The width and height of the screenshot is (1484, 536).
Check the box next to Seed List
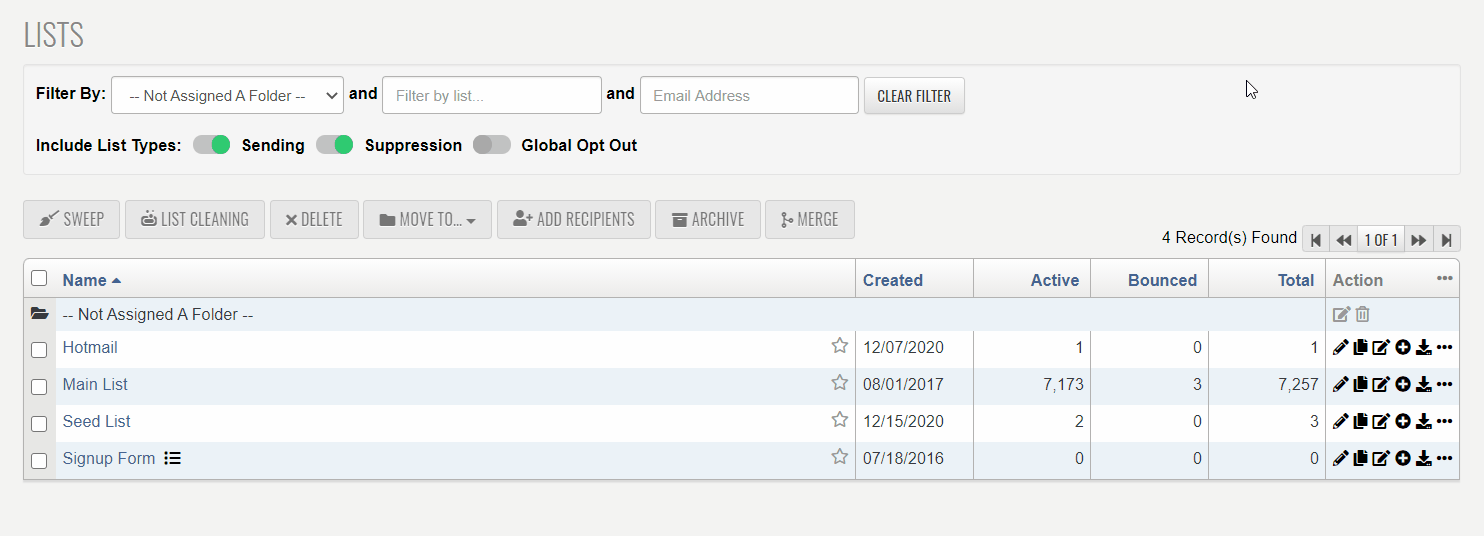39,423
